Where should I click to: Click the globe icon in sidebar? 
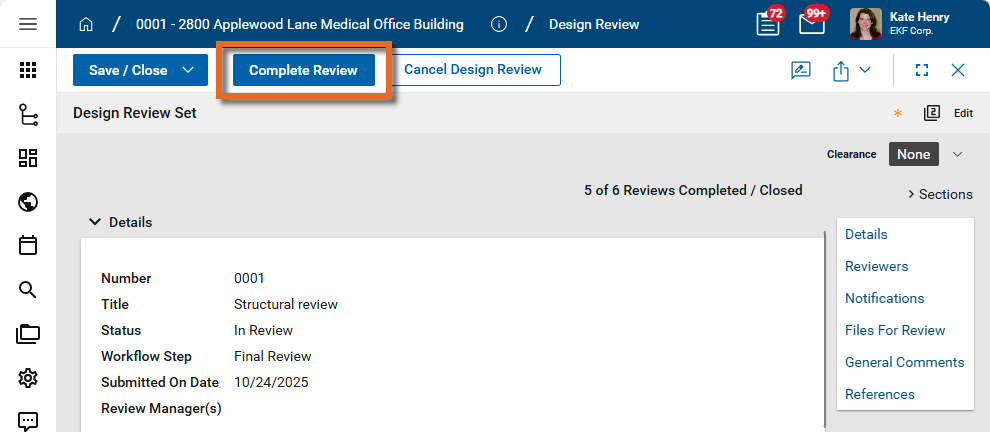[x=28, y=202]
